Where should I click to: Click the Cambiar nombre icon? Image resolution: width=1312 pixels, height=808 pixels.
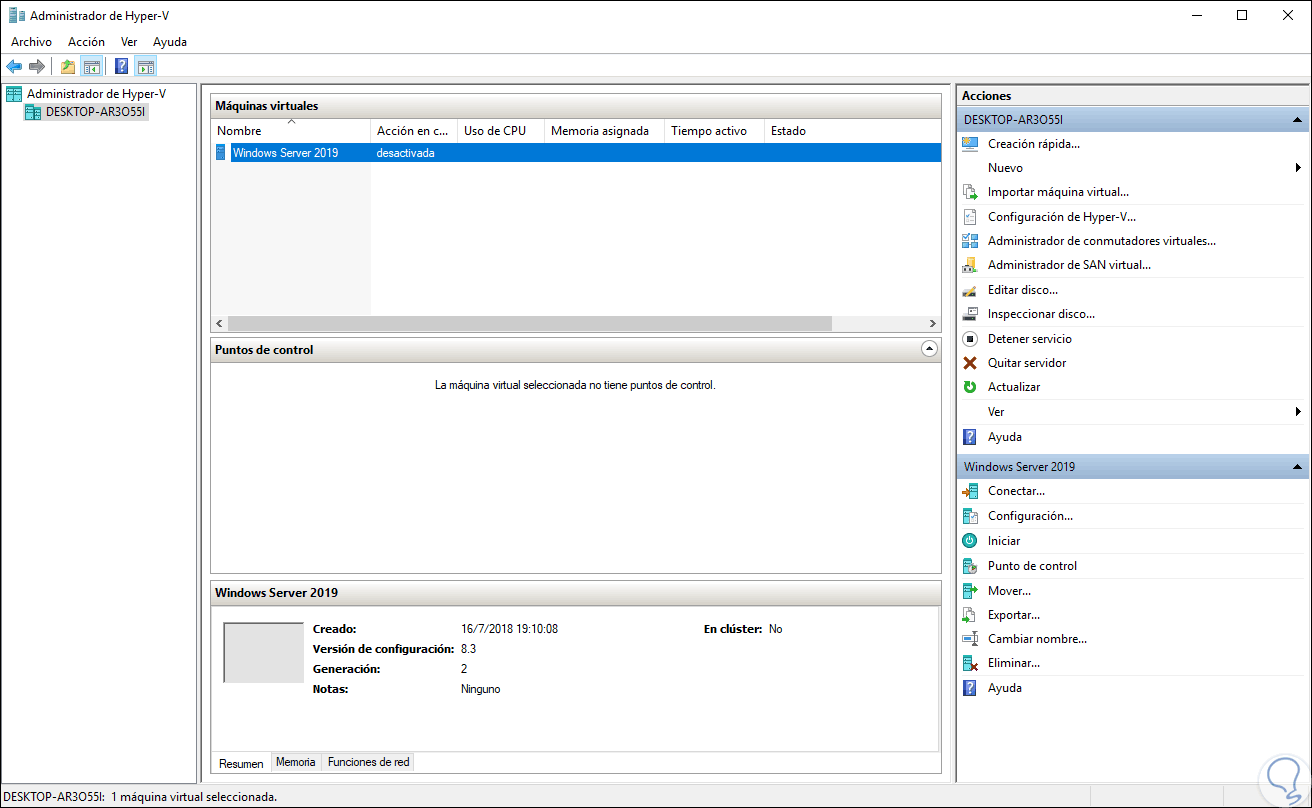(969, 639)
